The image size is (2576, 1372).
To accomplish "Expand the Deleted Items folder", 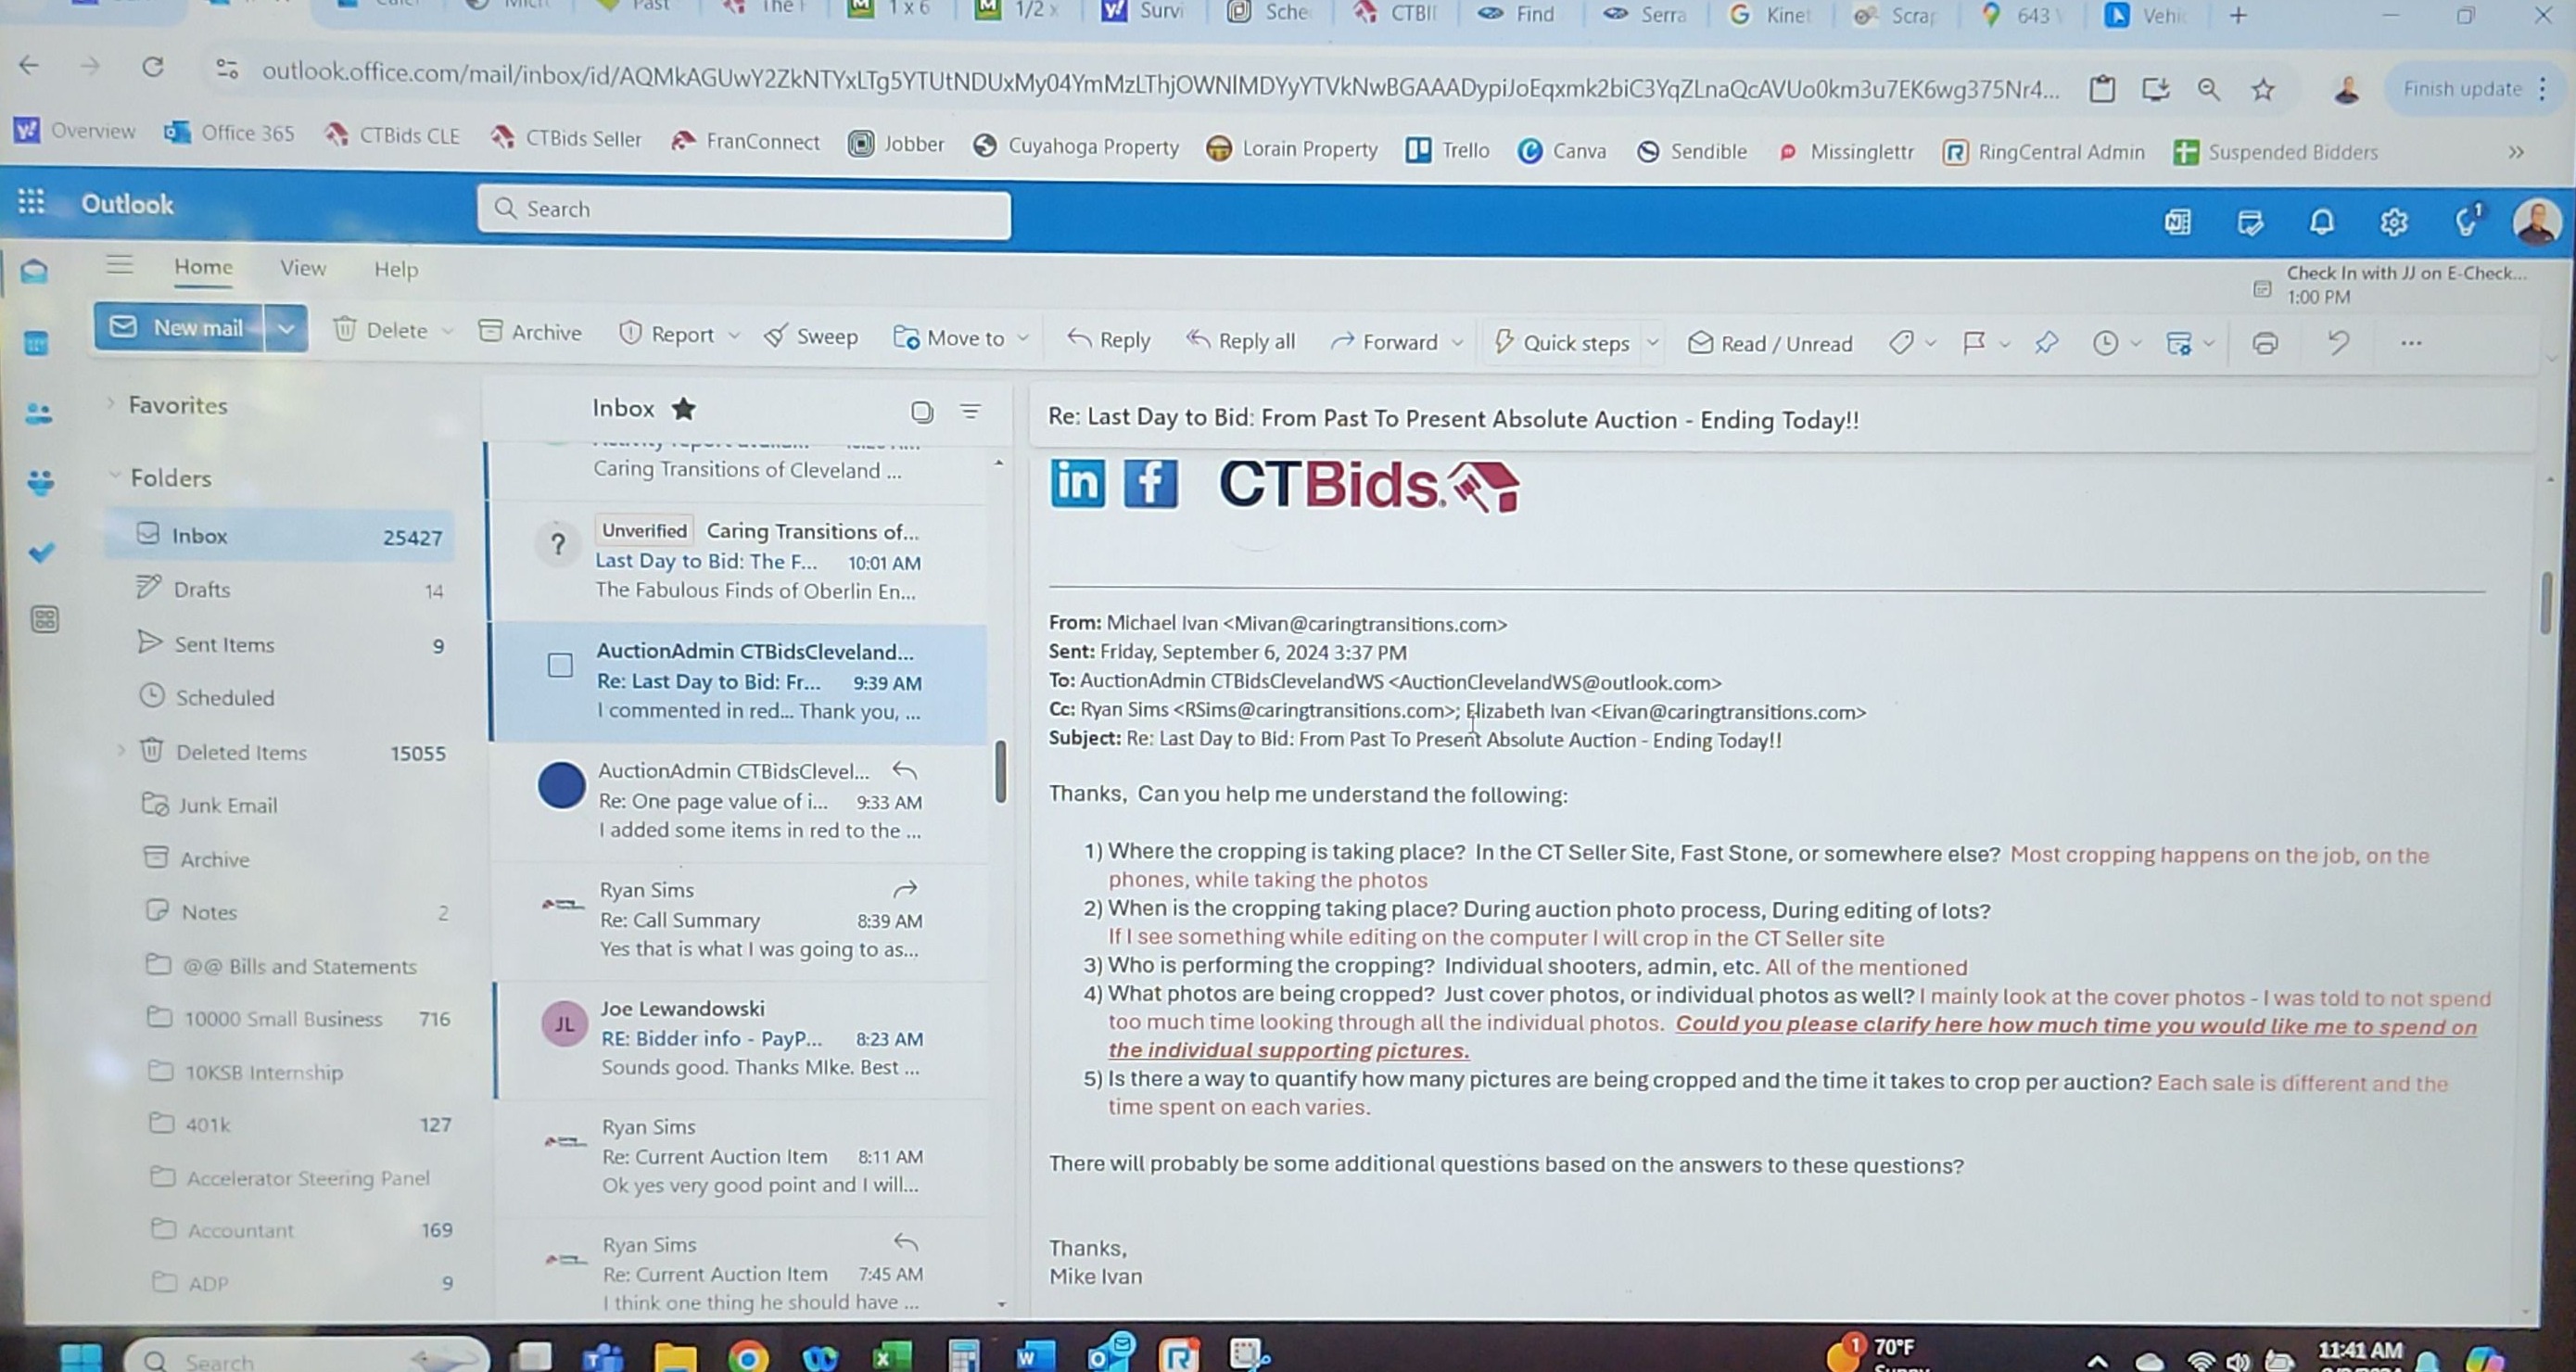I will [121, 750].
